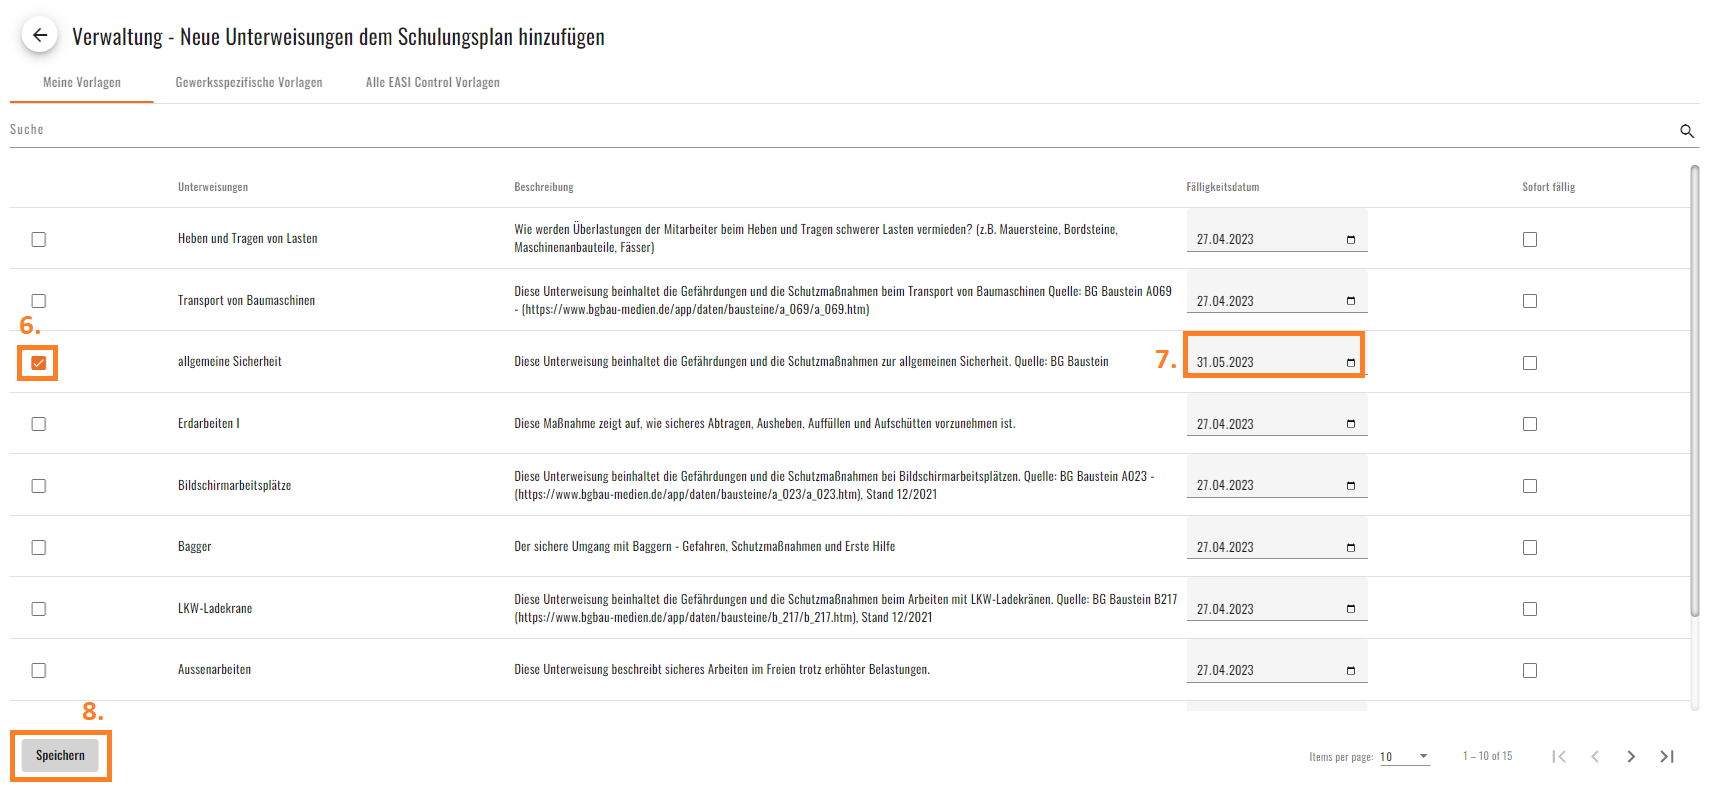The image size is (1711, 797).
Task: Mark LKW-Ladekrane as Sofort fällig
Action: (1530, 609)
